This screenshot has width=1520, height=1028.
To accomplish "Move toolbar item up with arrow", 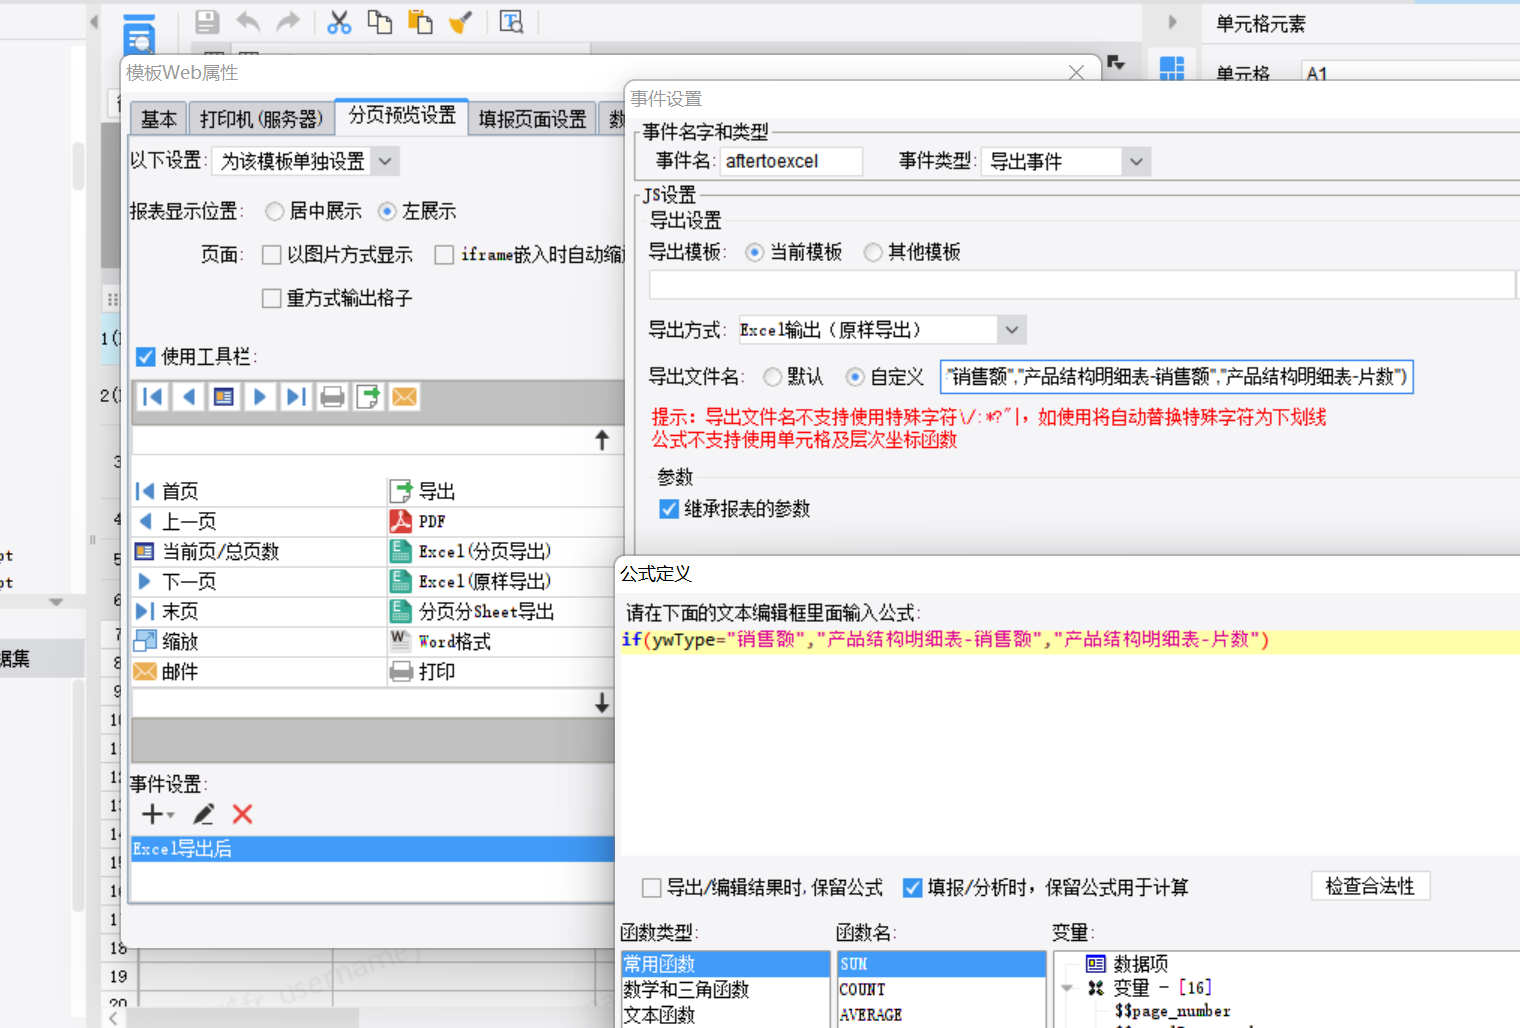I will 602,440.
